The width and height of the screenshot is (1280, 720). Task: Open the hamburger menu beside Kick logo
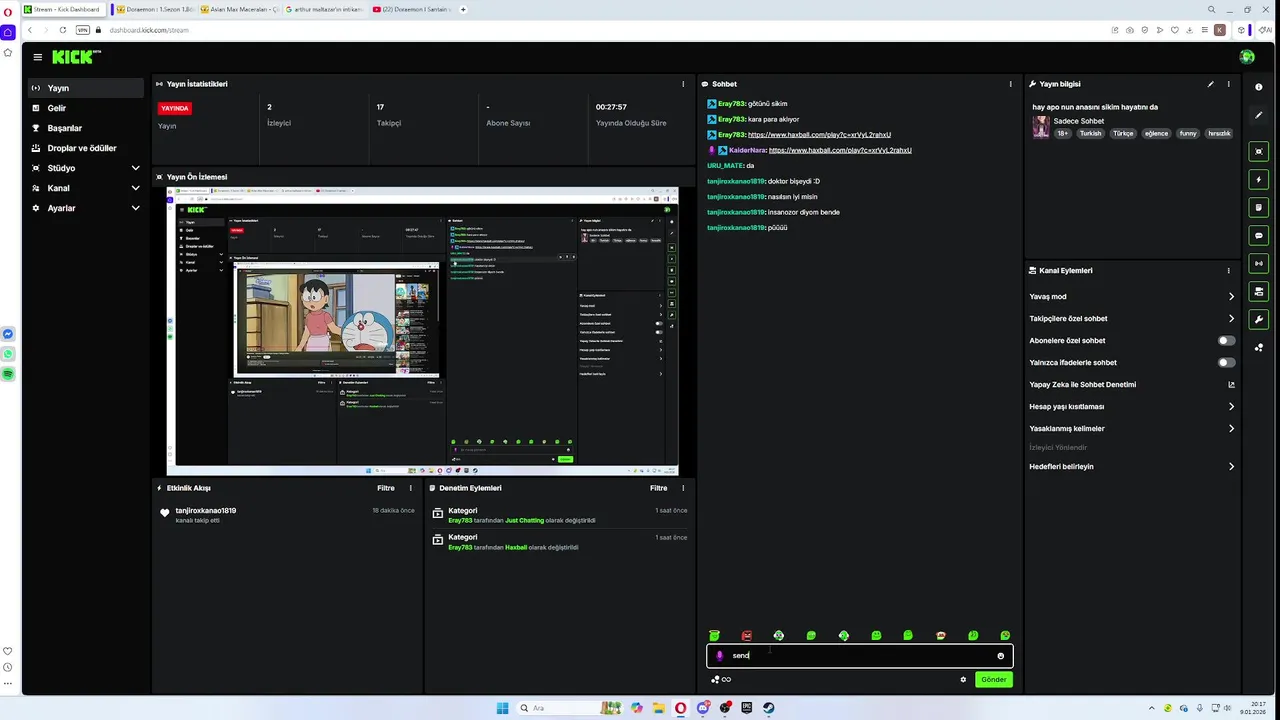tap(37, 58)
